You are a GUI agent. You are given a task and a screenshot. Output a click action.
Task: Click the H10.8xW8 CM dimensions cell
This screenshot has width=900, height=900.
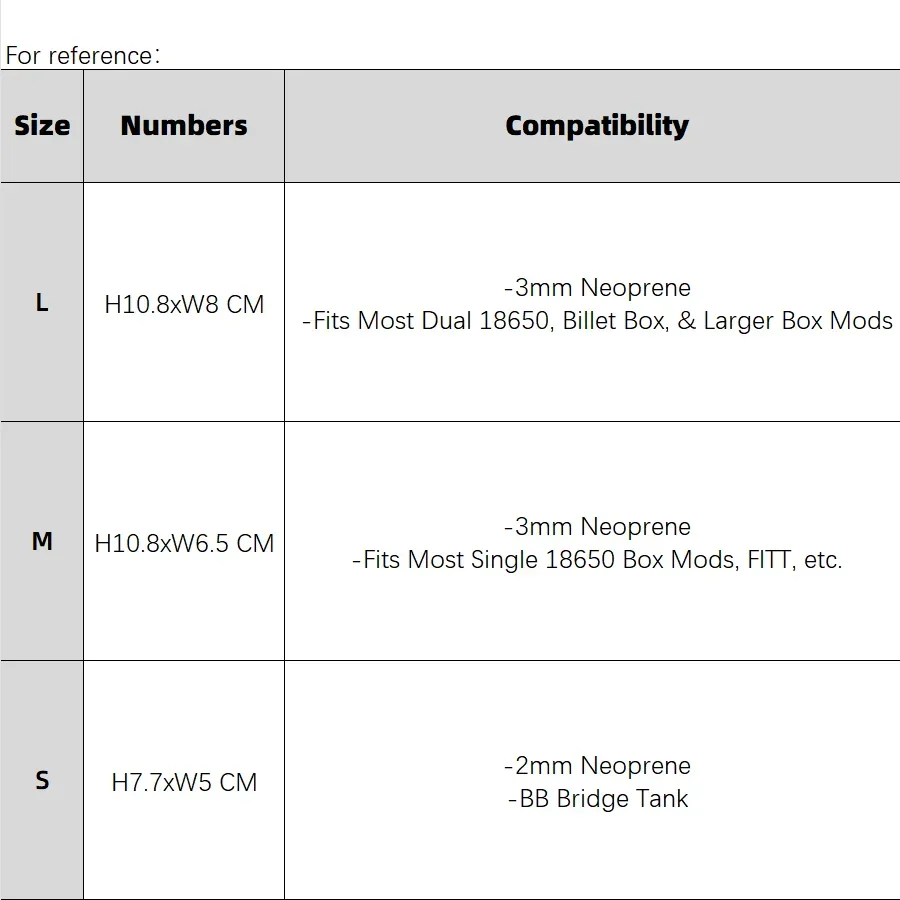(x=184, y=304)
